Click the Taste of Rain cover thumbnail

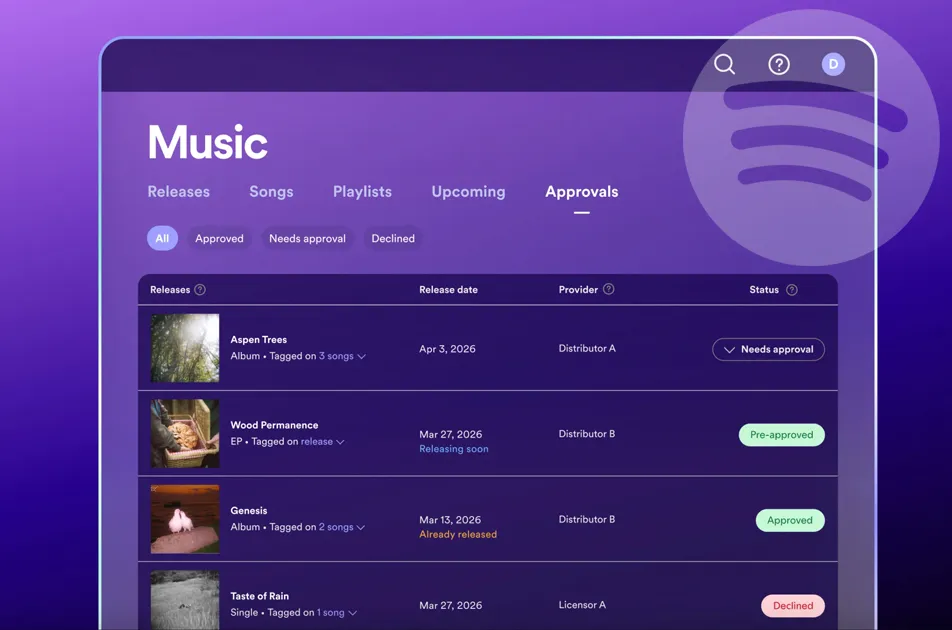pyautogui.click(x=185, y=600)
